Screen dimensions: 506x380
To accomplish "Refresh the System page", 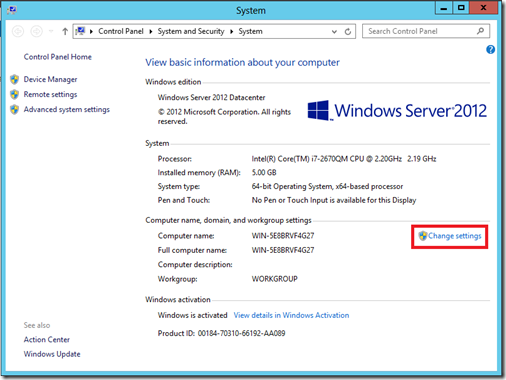I will click(x=348, y=31).
